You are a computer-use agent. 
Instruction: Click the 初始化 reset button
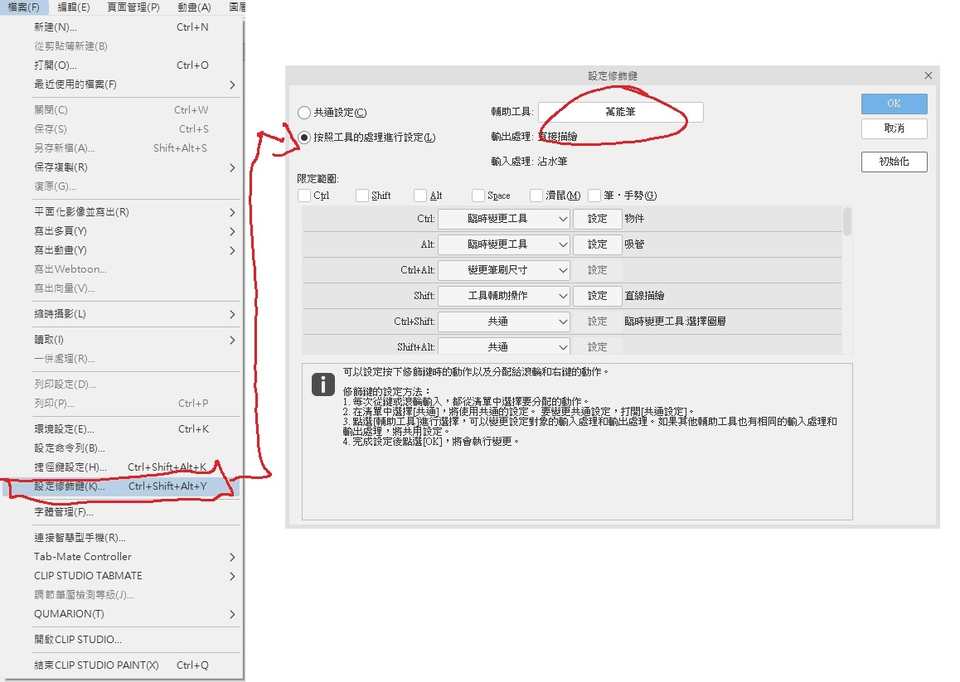coord(894,162)
